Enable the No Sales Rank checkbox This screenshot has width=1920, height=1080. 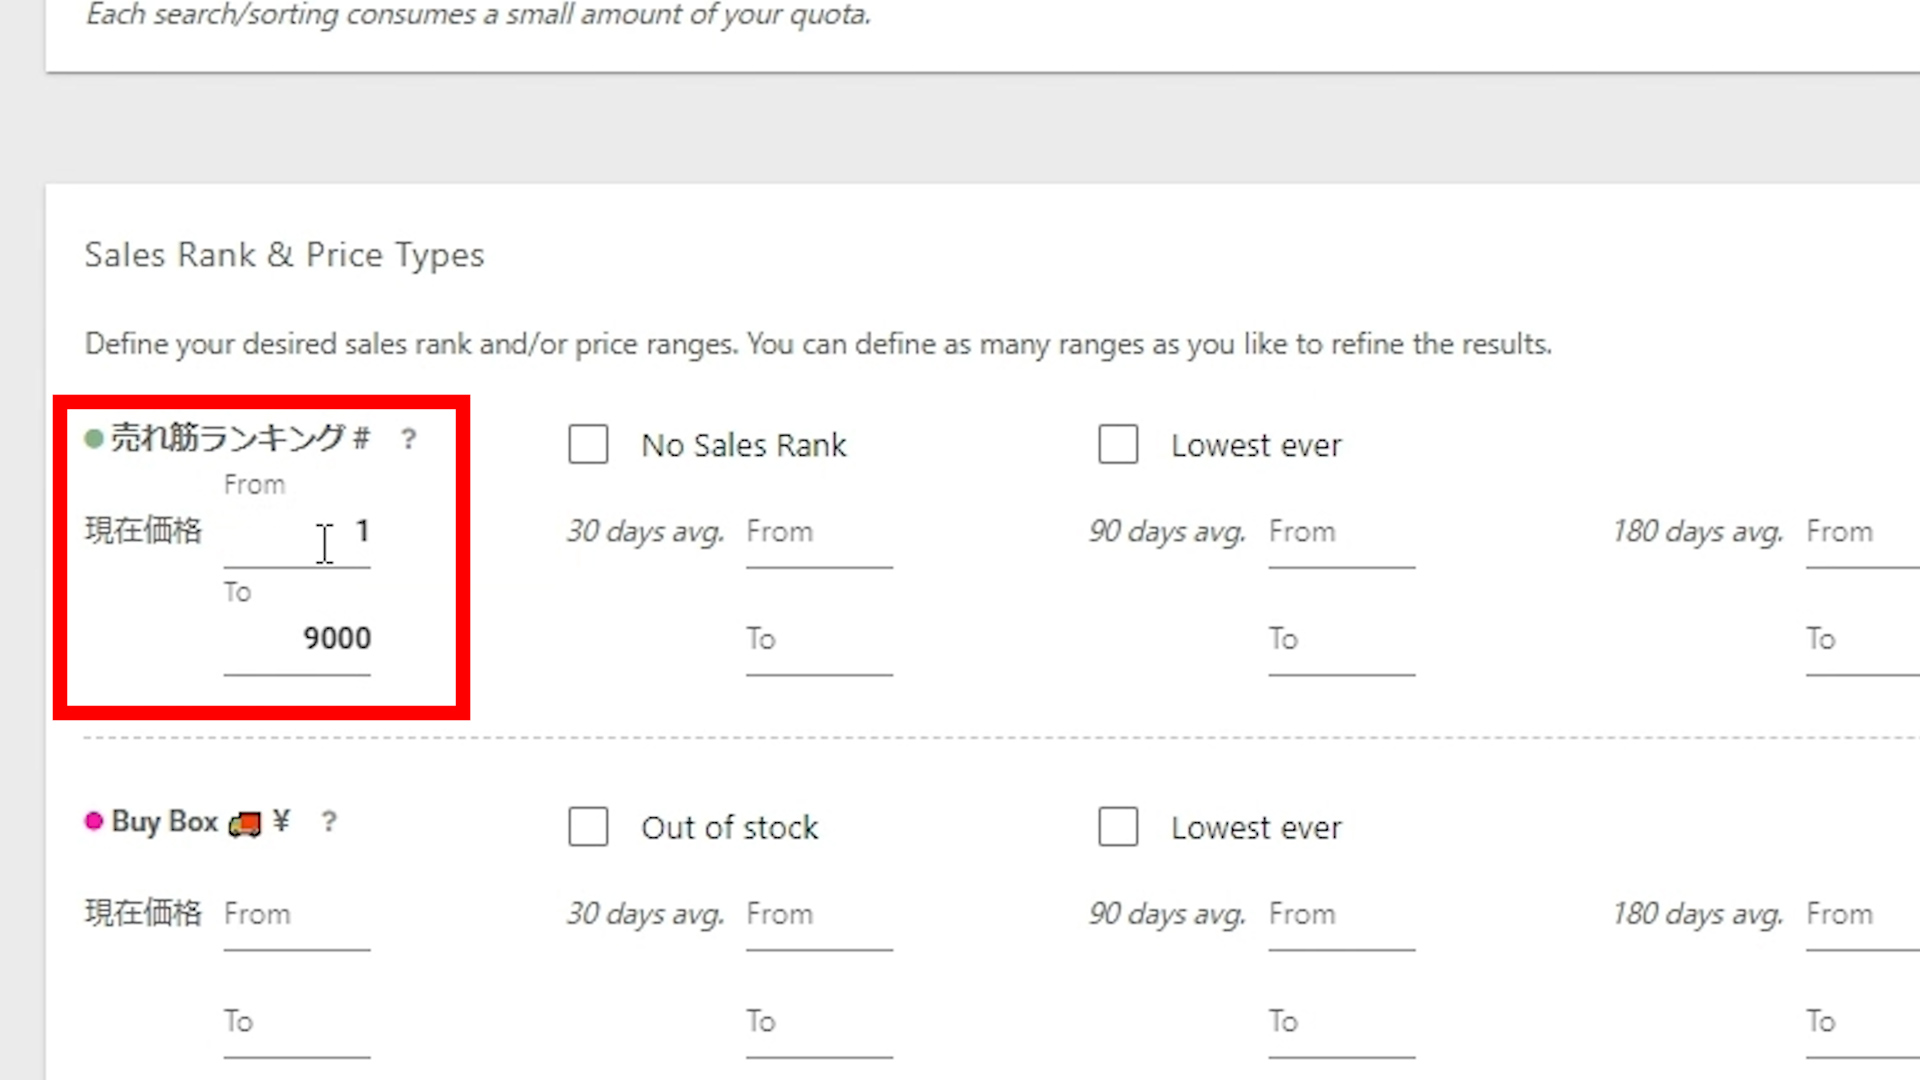588,444
